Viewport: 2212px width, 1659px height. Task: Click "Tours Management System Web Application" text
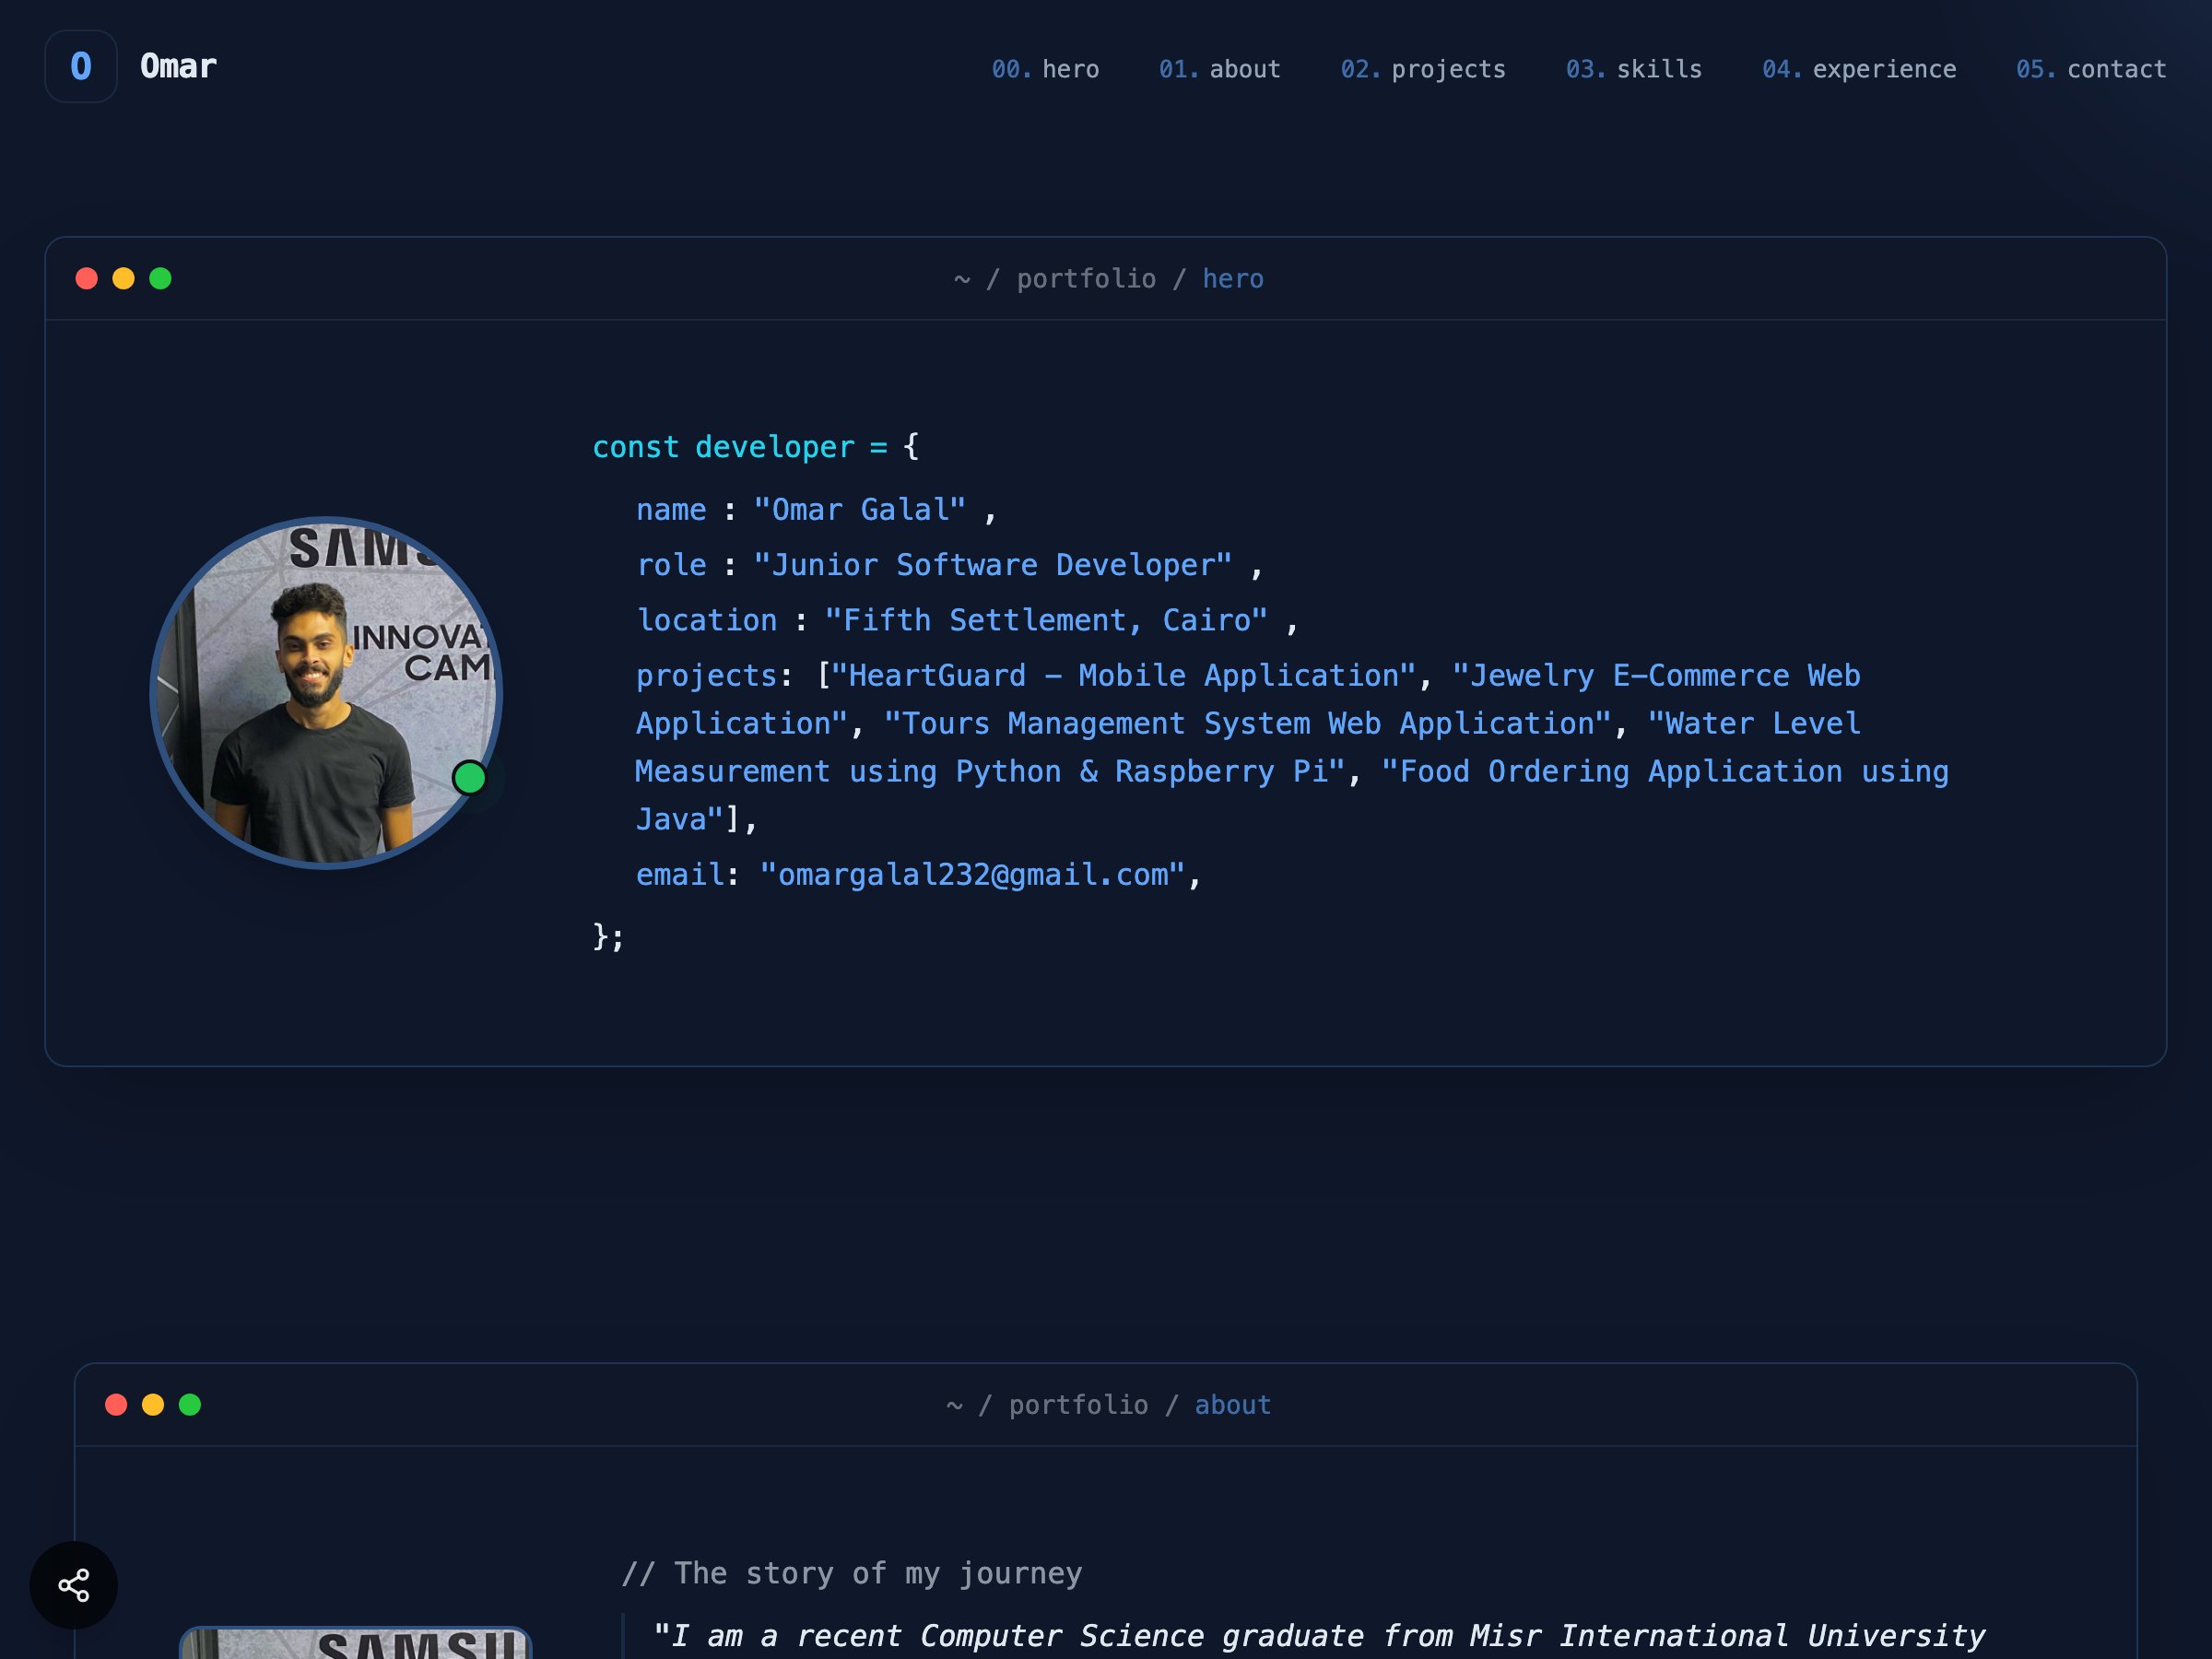(x=1248, y=724)
